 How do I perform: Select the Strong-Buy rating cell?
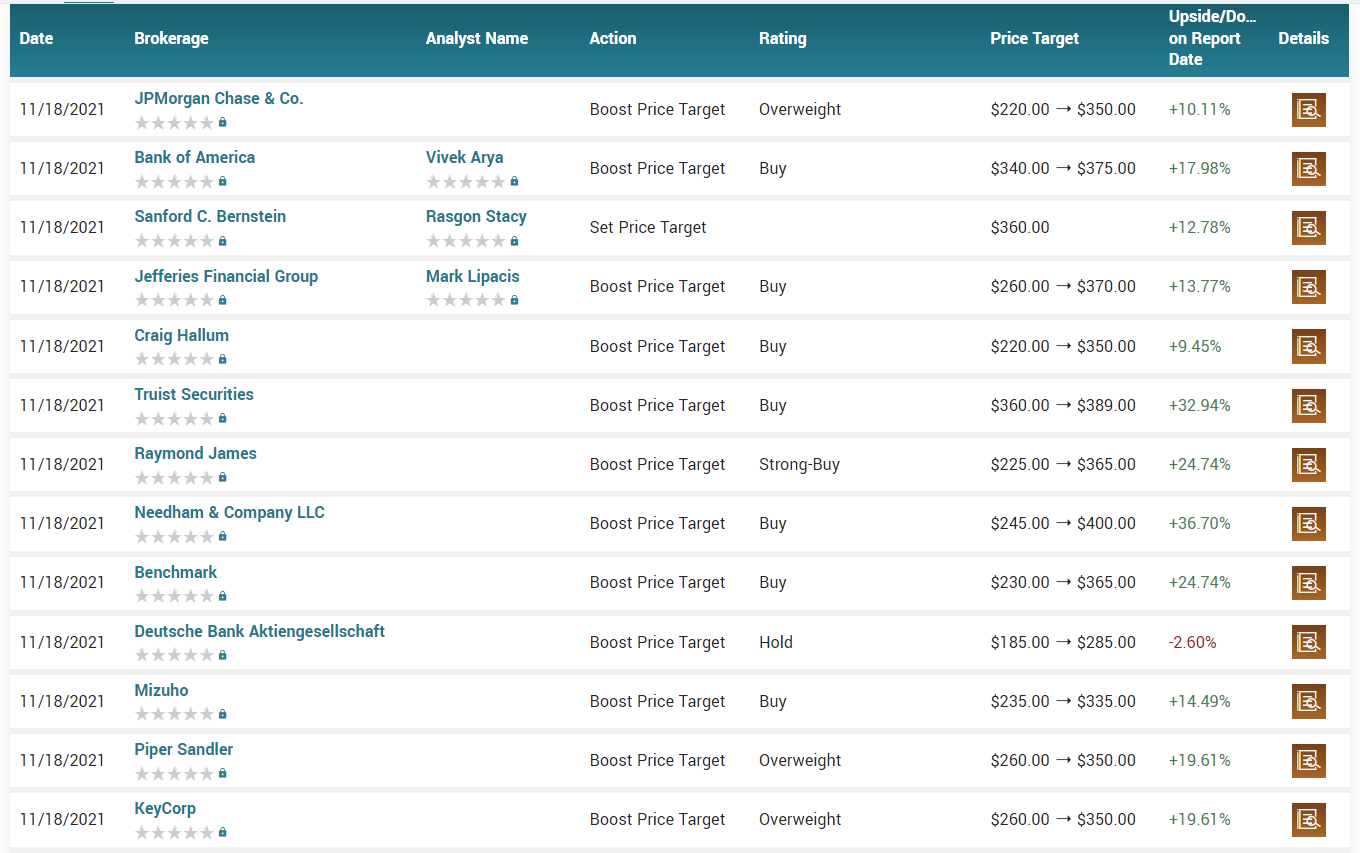(x=799, y=464)
